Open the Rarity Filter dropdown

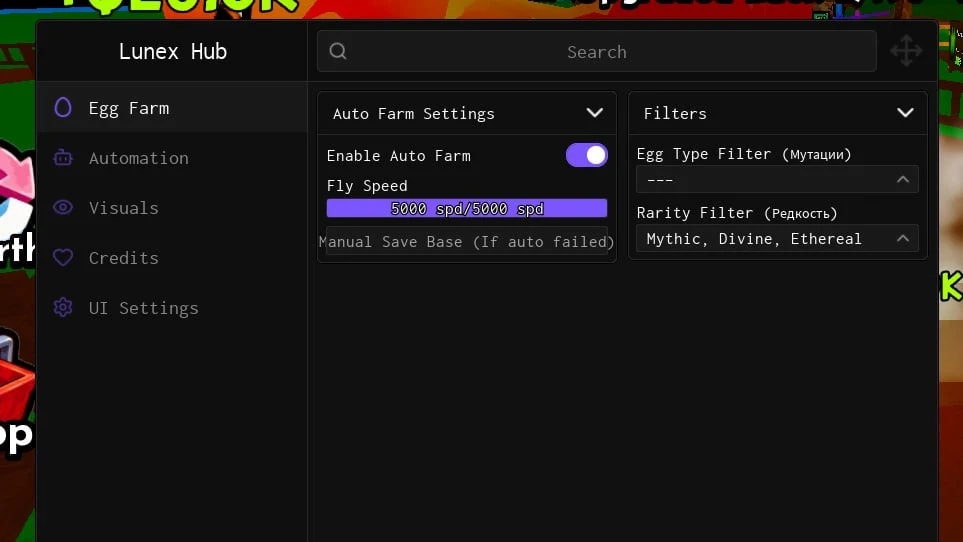click(x=778, y=238)
